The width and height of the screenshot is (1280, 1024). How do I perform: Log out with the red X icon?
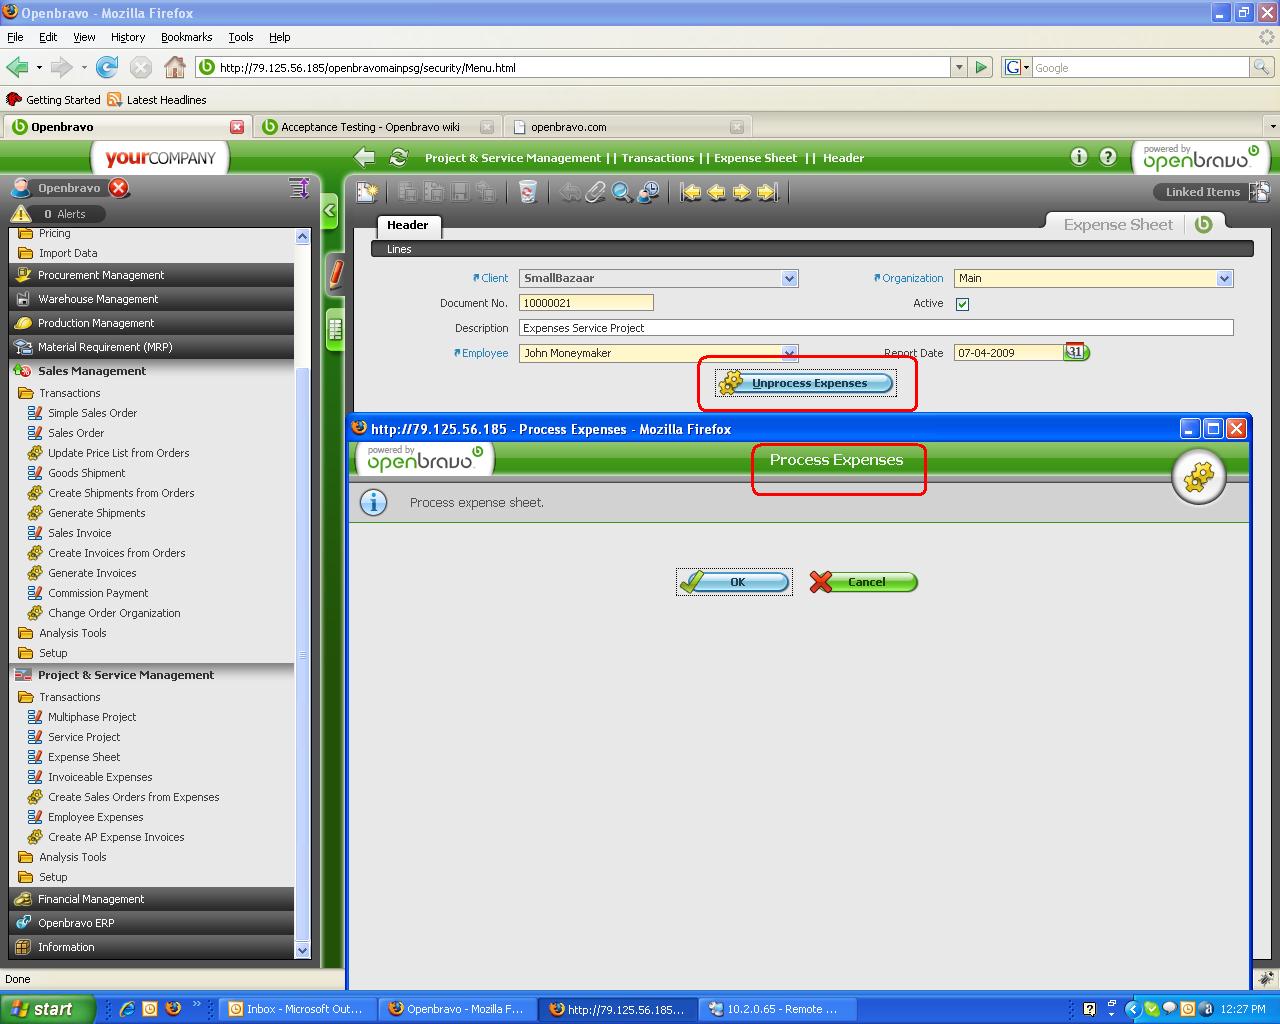[119, 188]
